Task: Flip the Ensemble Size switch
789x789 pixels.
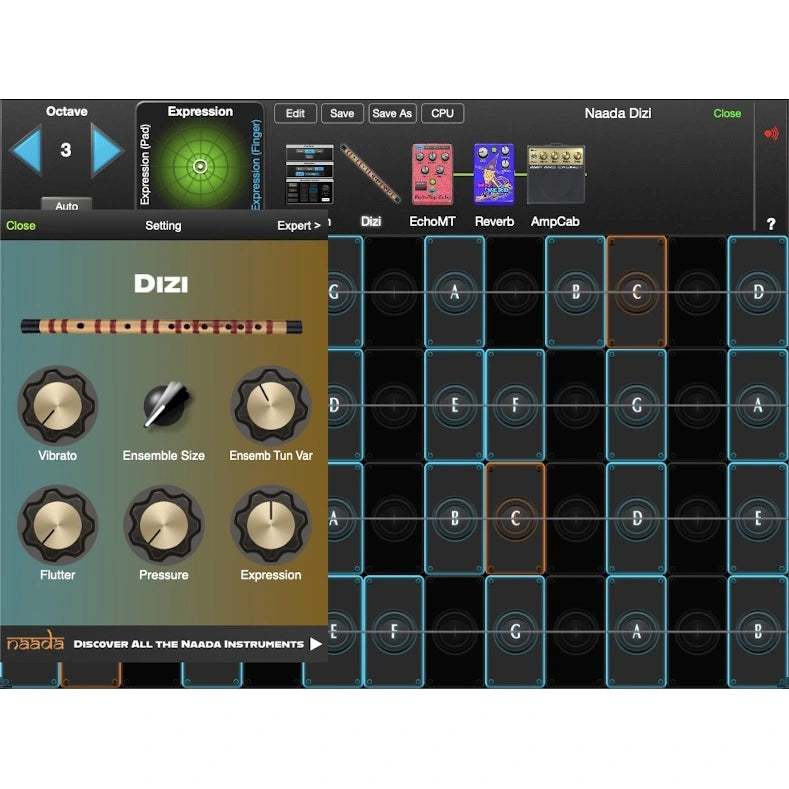Action: click(x=165, y=404)
